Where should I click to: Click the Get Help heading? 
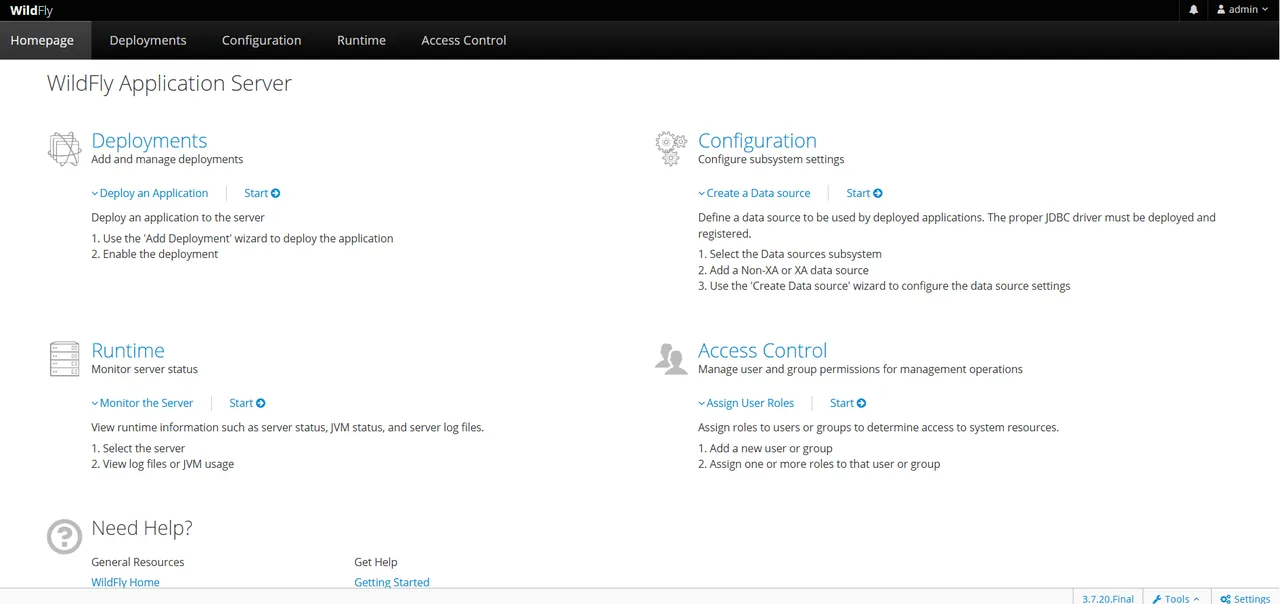pos(376,562)
